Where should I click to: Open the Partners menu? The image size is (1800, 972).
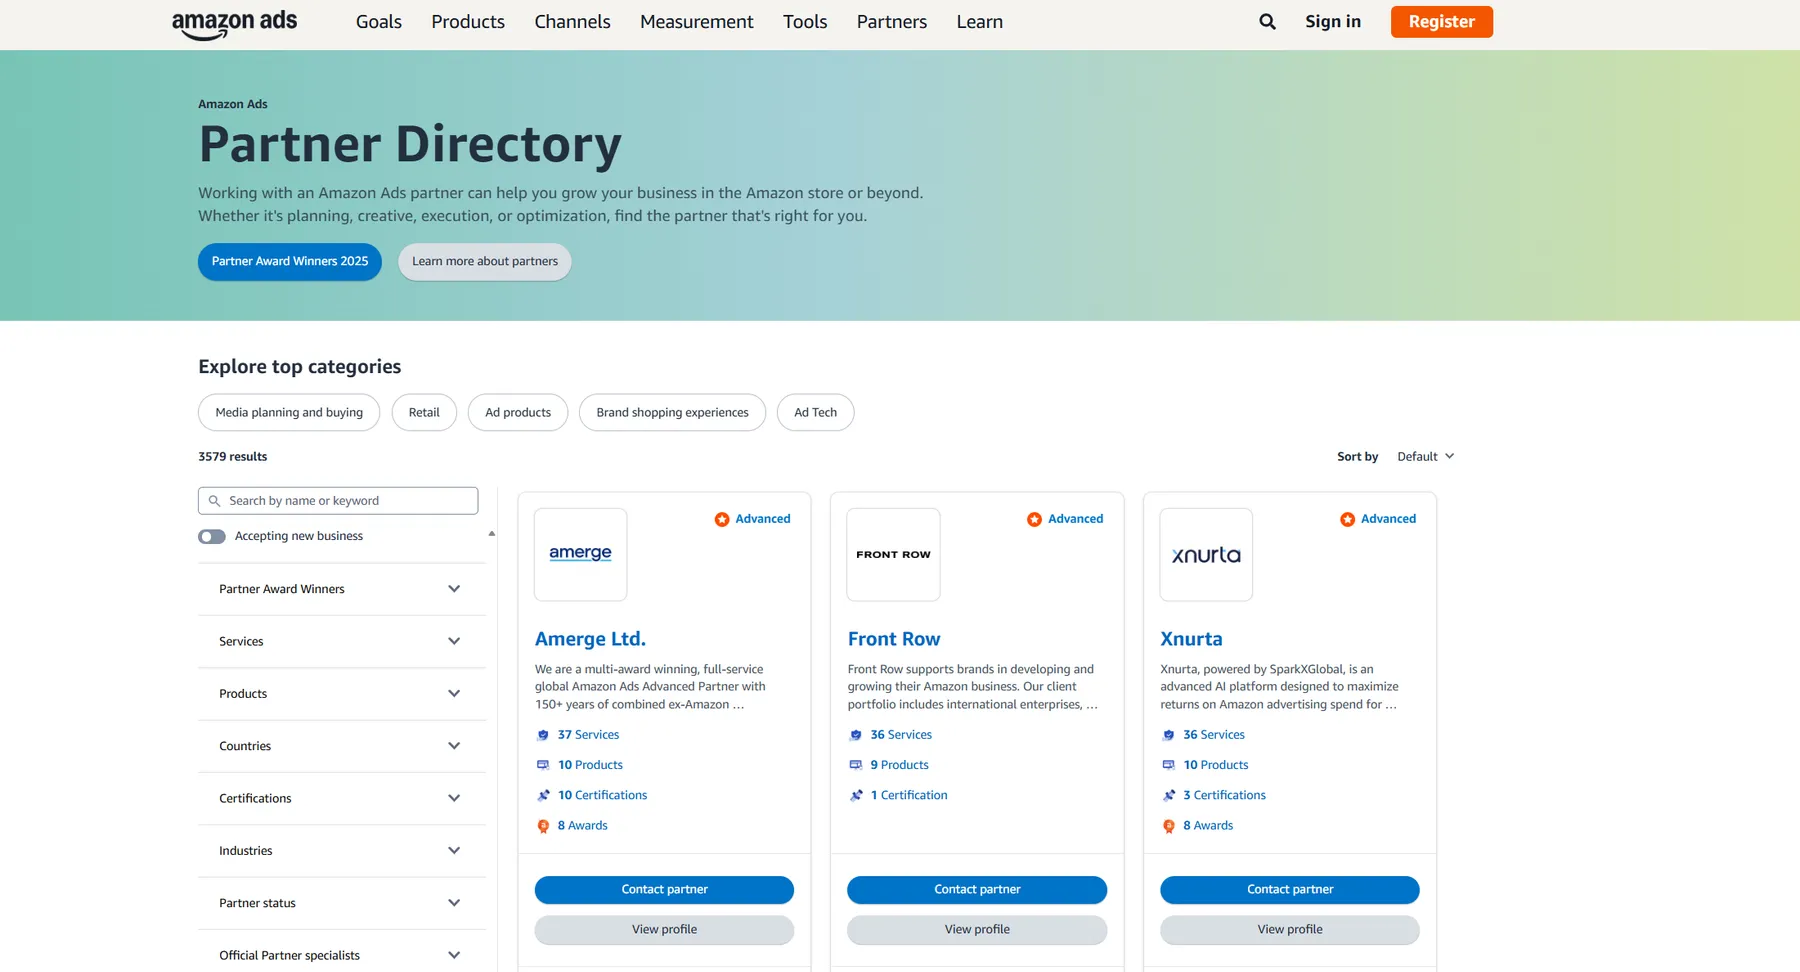(892, 22)
